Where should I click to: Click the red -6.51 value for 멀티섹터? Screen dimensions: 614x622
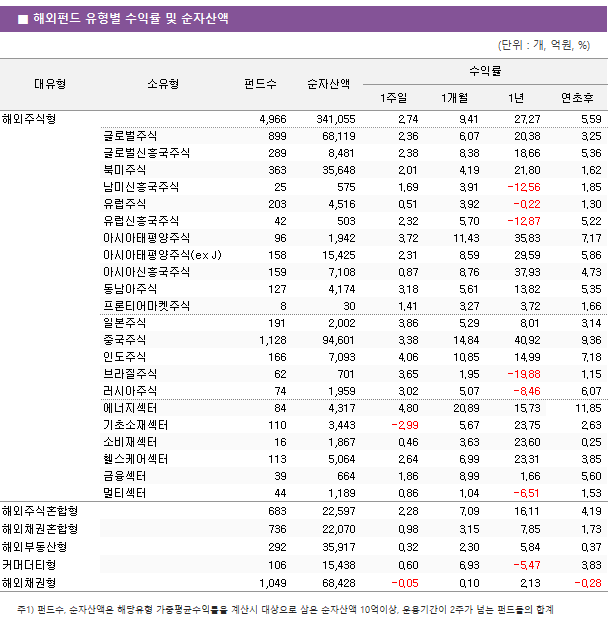[527, 493]
